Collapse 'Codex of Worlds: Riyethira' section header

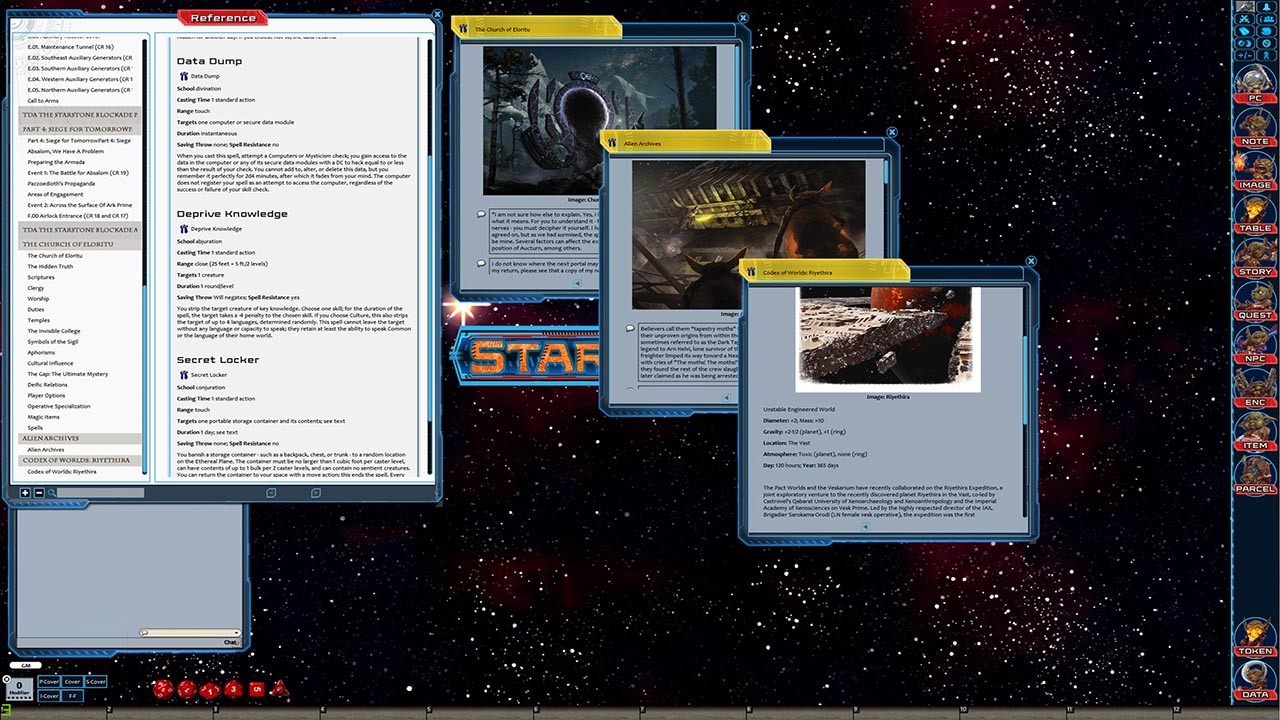(79, 460)
